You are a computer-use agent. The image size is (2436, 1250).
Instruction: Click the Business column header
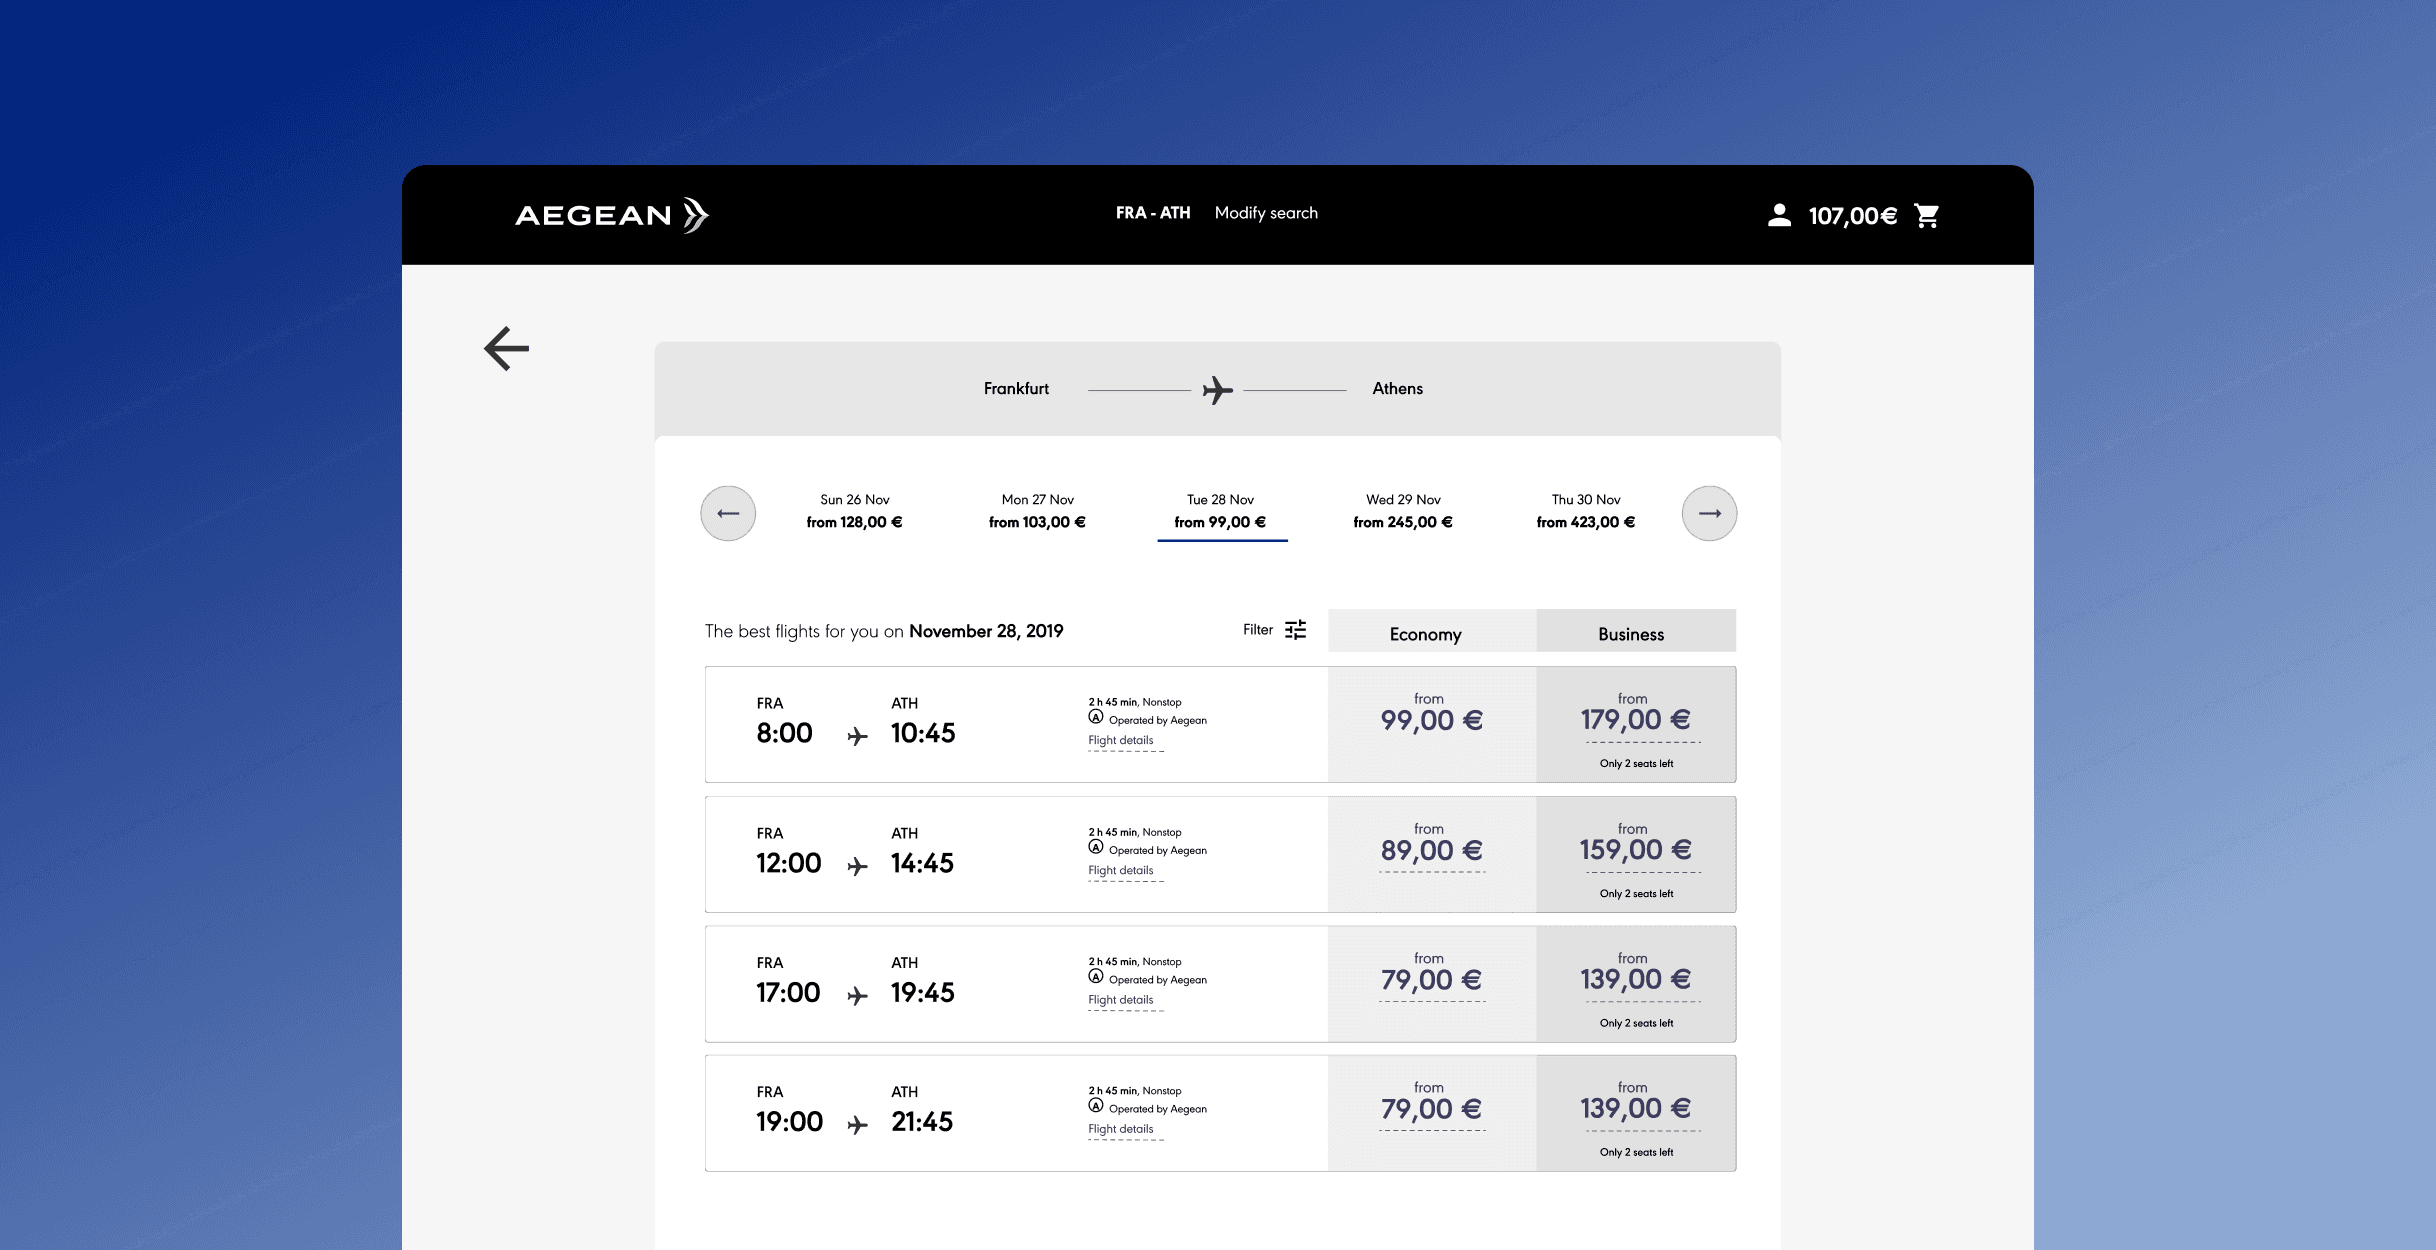click(x=1631, y=634)
